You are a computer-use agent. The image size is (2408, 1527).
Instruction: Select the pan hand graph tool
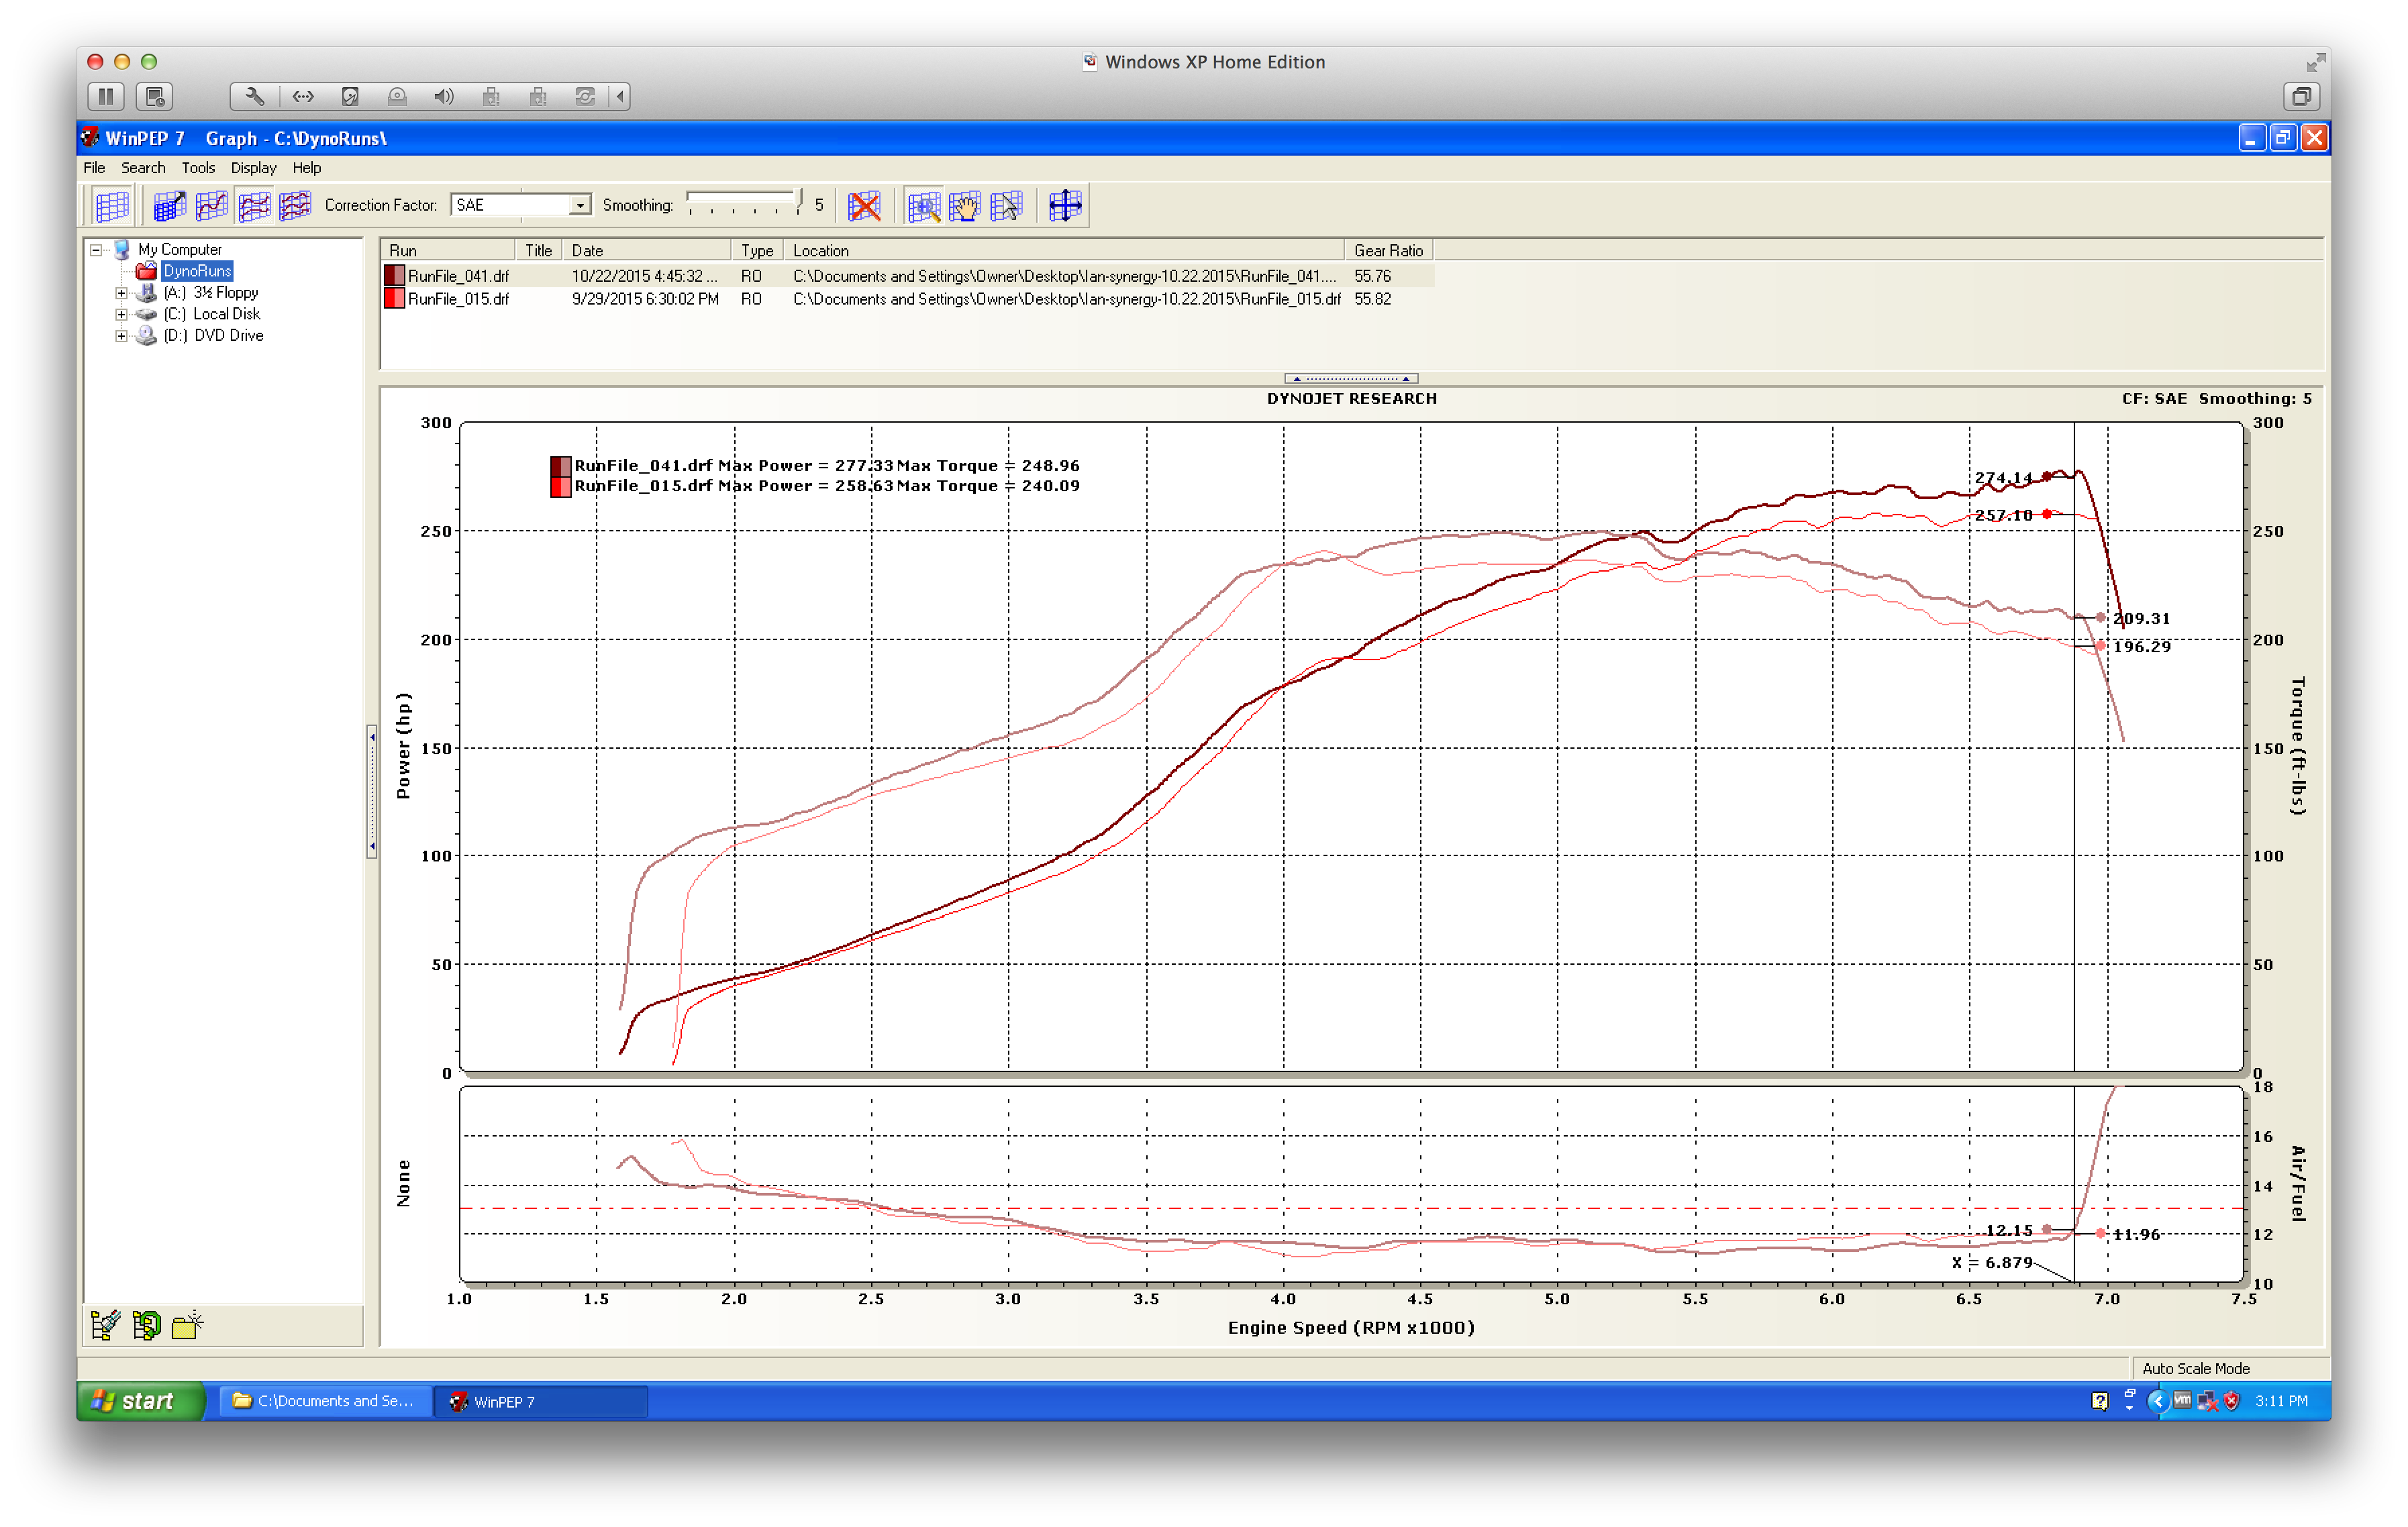(x=965, y=206)
